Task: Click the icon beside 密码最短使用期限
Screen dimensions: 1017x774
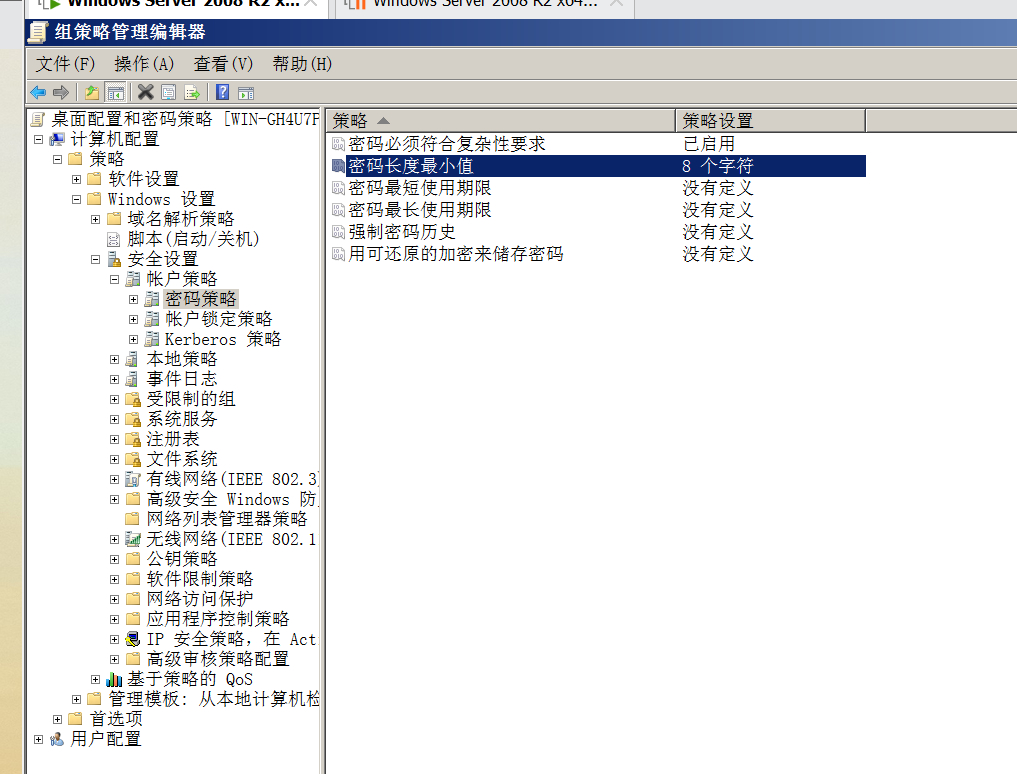Action: point(338,188)
